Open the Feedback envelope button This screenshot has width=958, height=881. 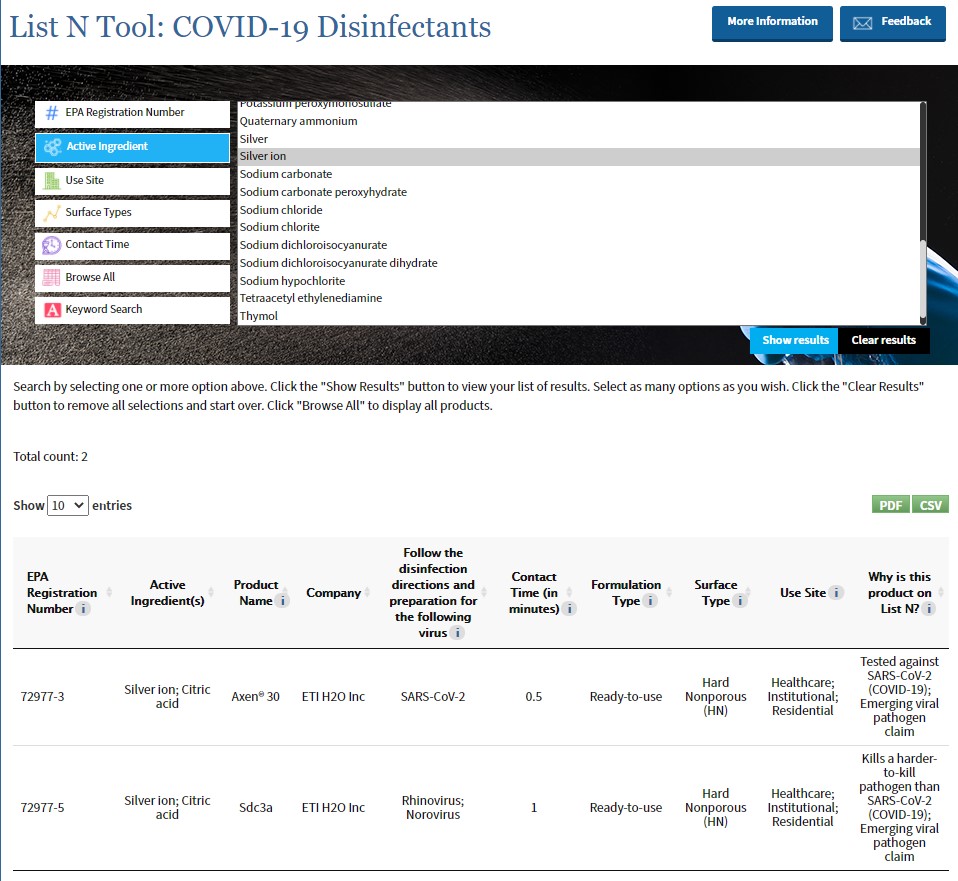[892, 23]
